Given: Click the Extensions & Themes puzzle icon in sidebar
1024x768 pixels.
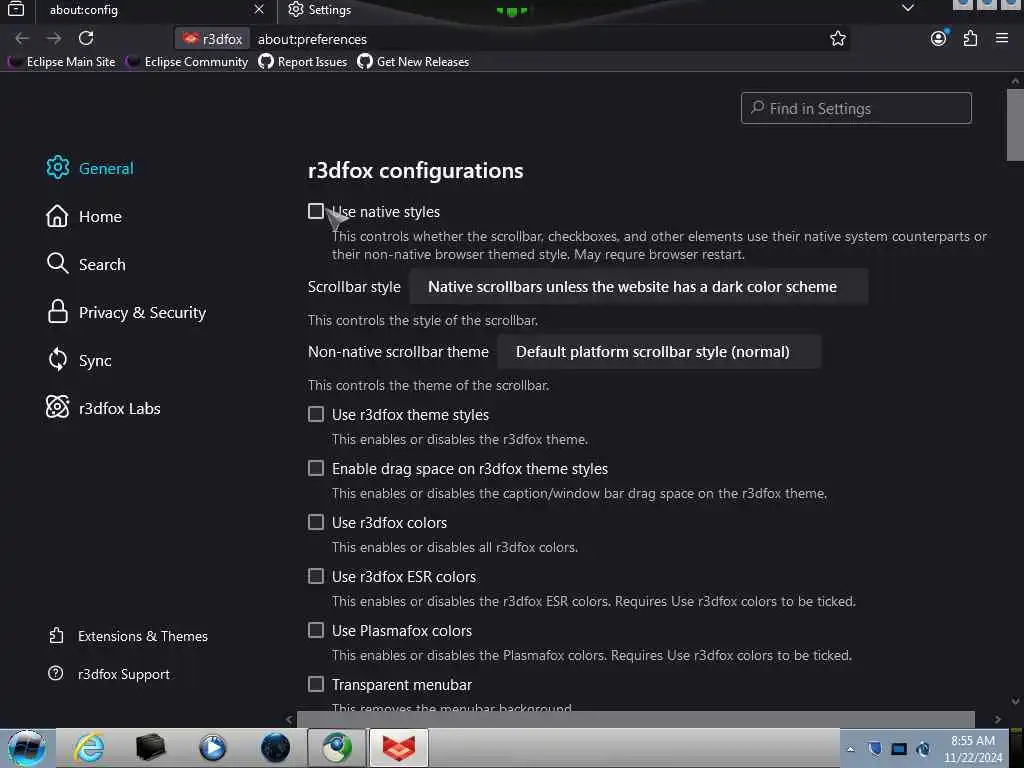Looking at the screenshot, I should pos(56,635).
